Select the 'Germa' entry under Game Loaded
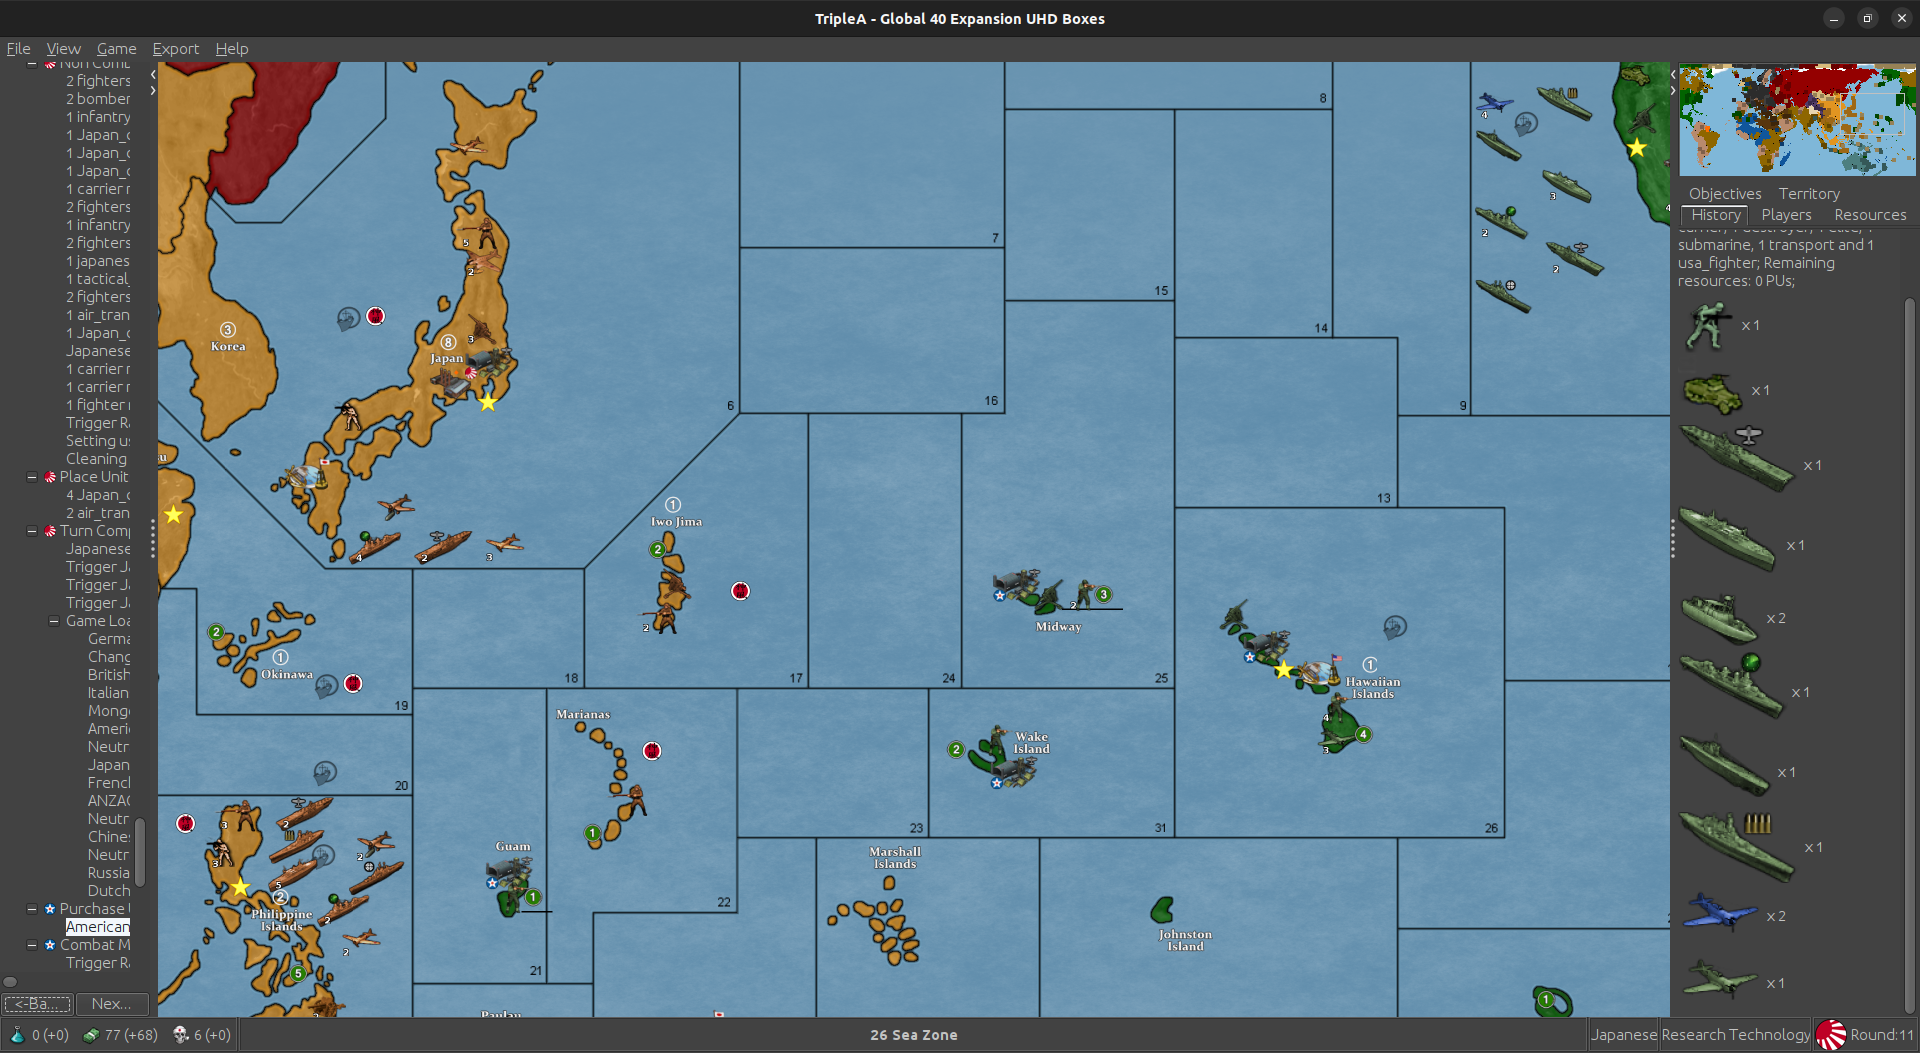Screen dimensions: 1920x1053 109,639
